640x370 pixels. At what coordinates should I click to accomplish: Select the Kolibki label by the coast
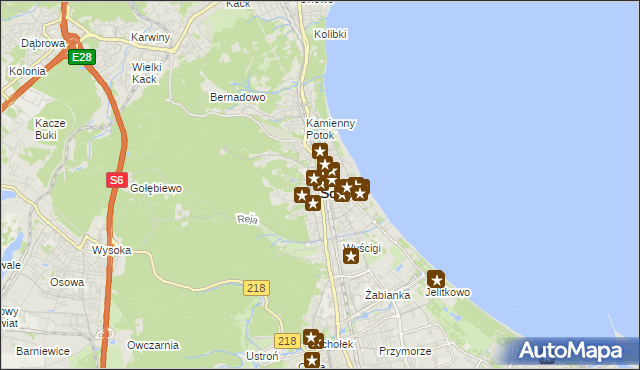331,34
